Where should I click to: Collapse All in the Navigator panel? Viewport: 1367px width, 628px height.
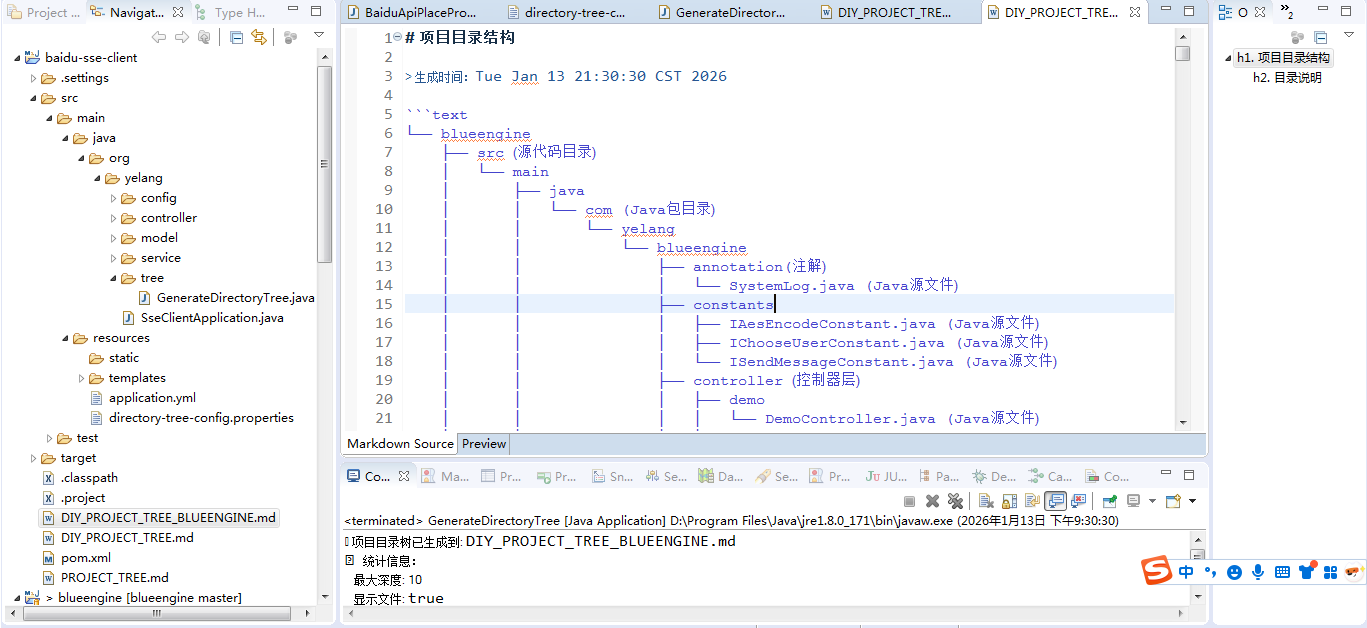(x=236, y=37)
